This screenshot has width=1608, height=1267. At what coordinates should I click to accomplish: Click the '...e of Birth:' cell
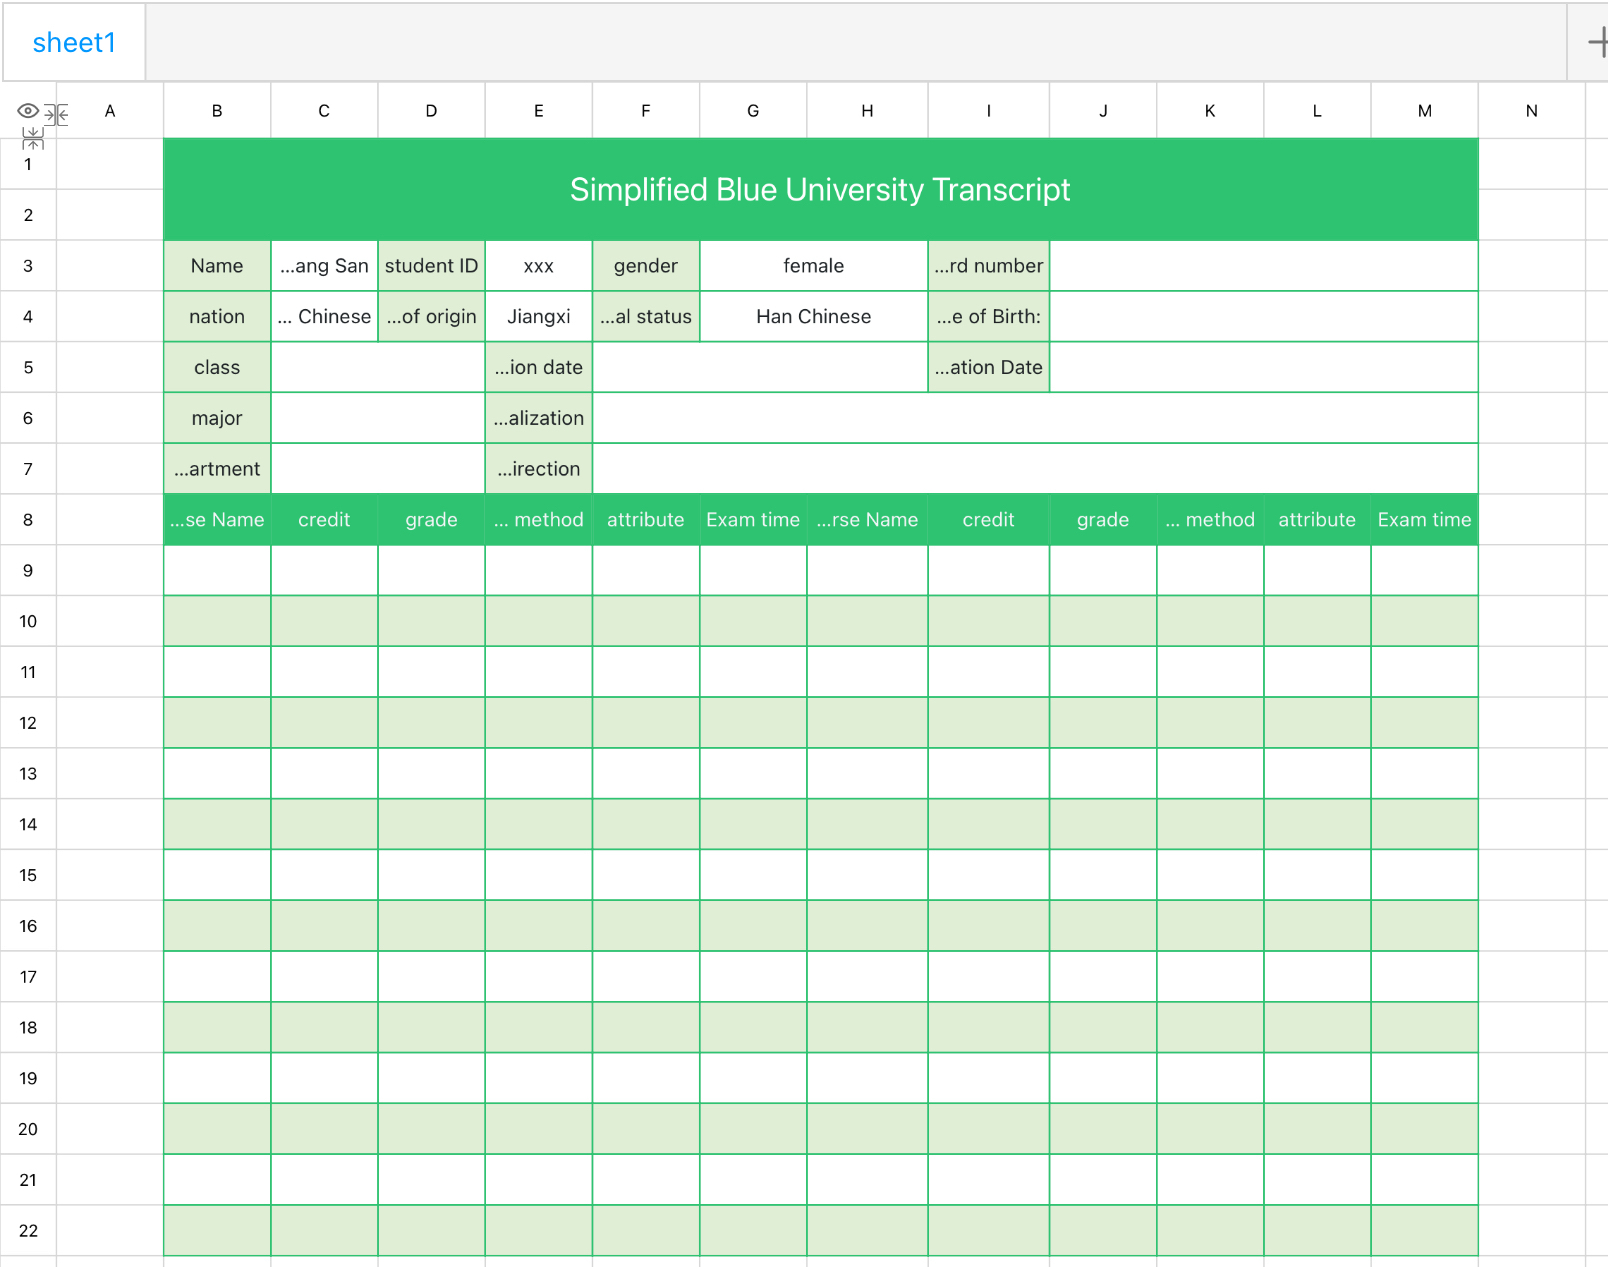tap(989, 317)
